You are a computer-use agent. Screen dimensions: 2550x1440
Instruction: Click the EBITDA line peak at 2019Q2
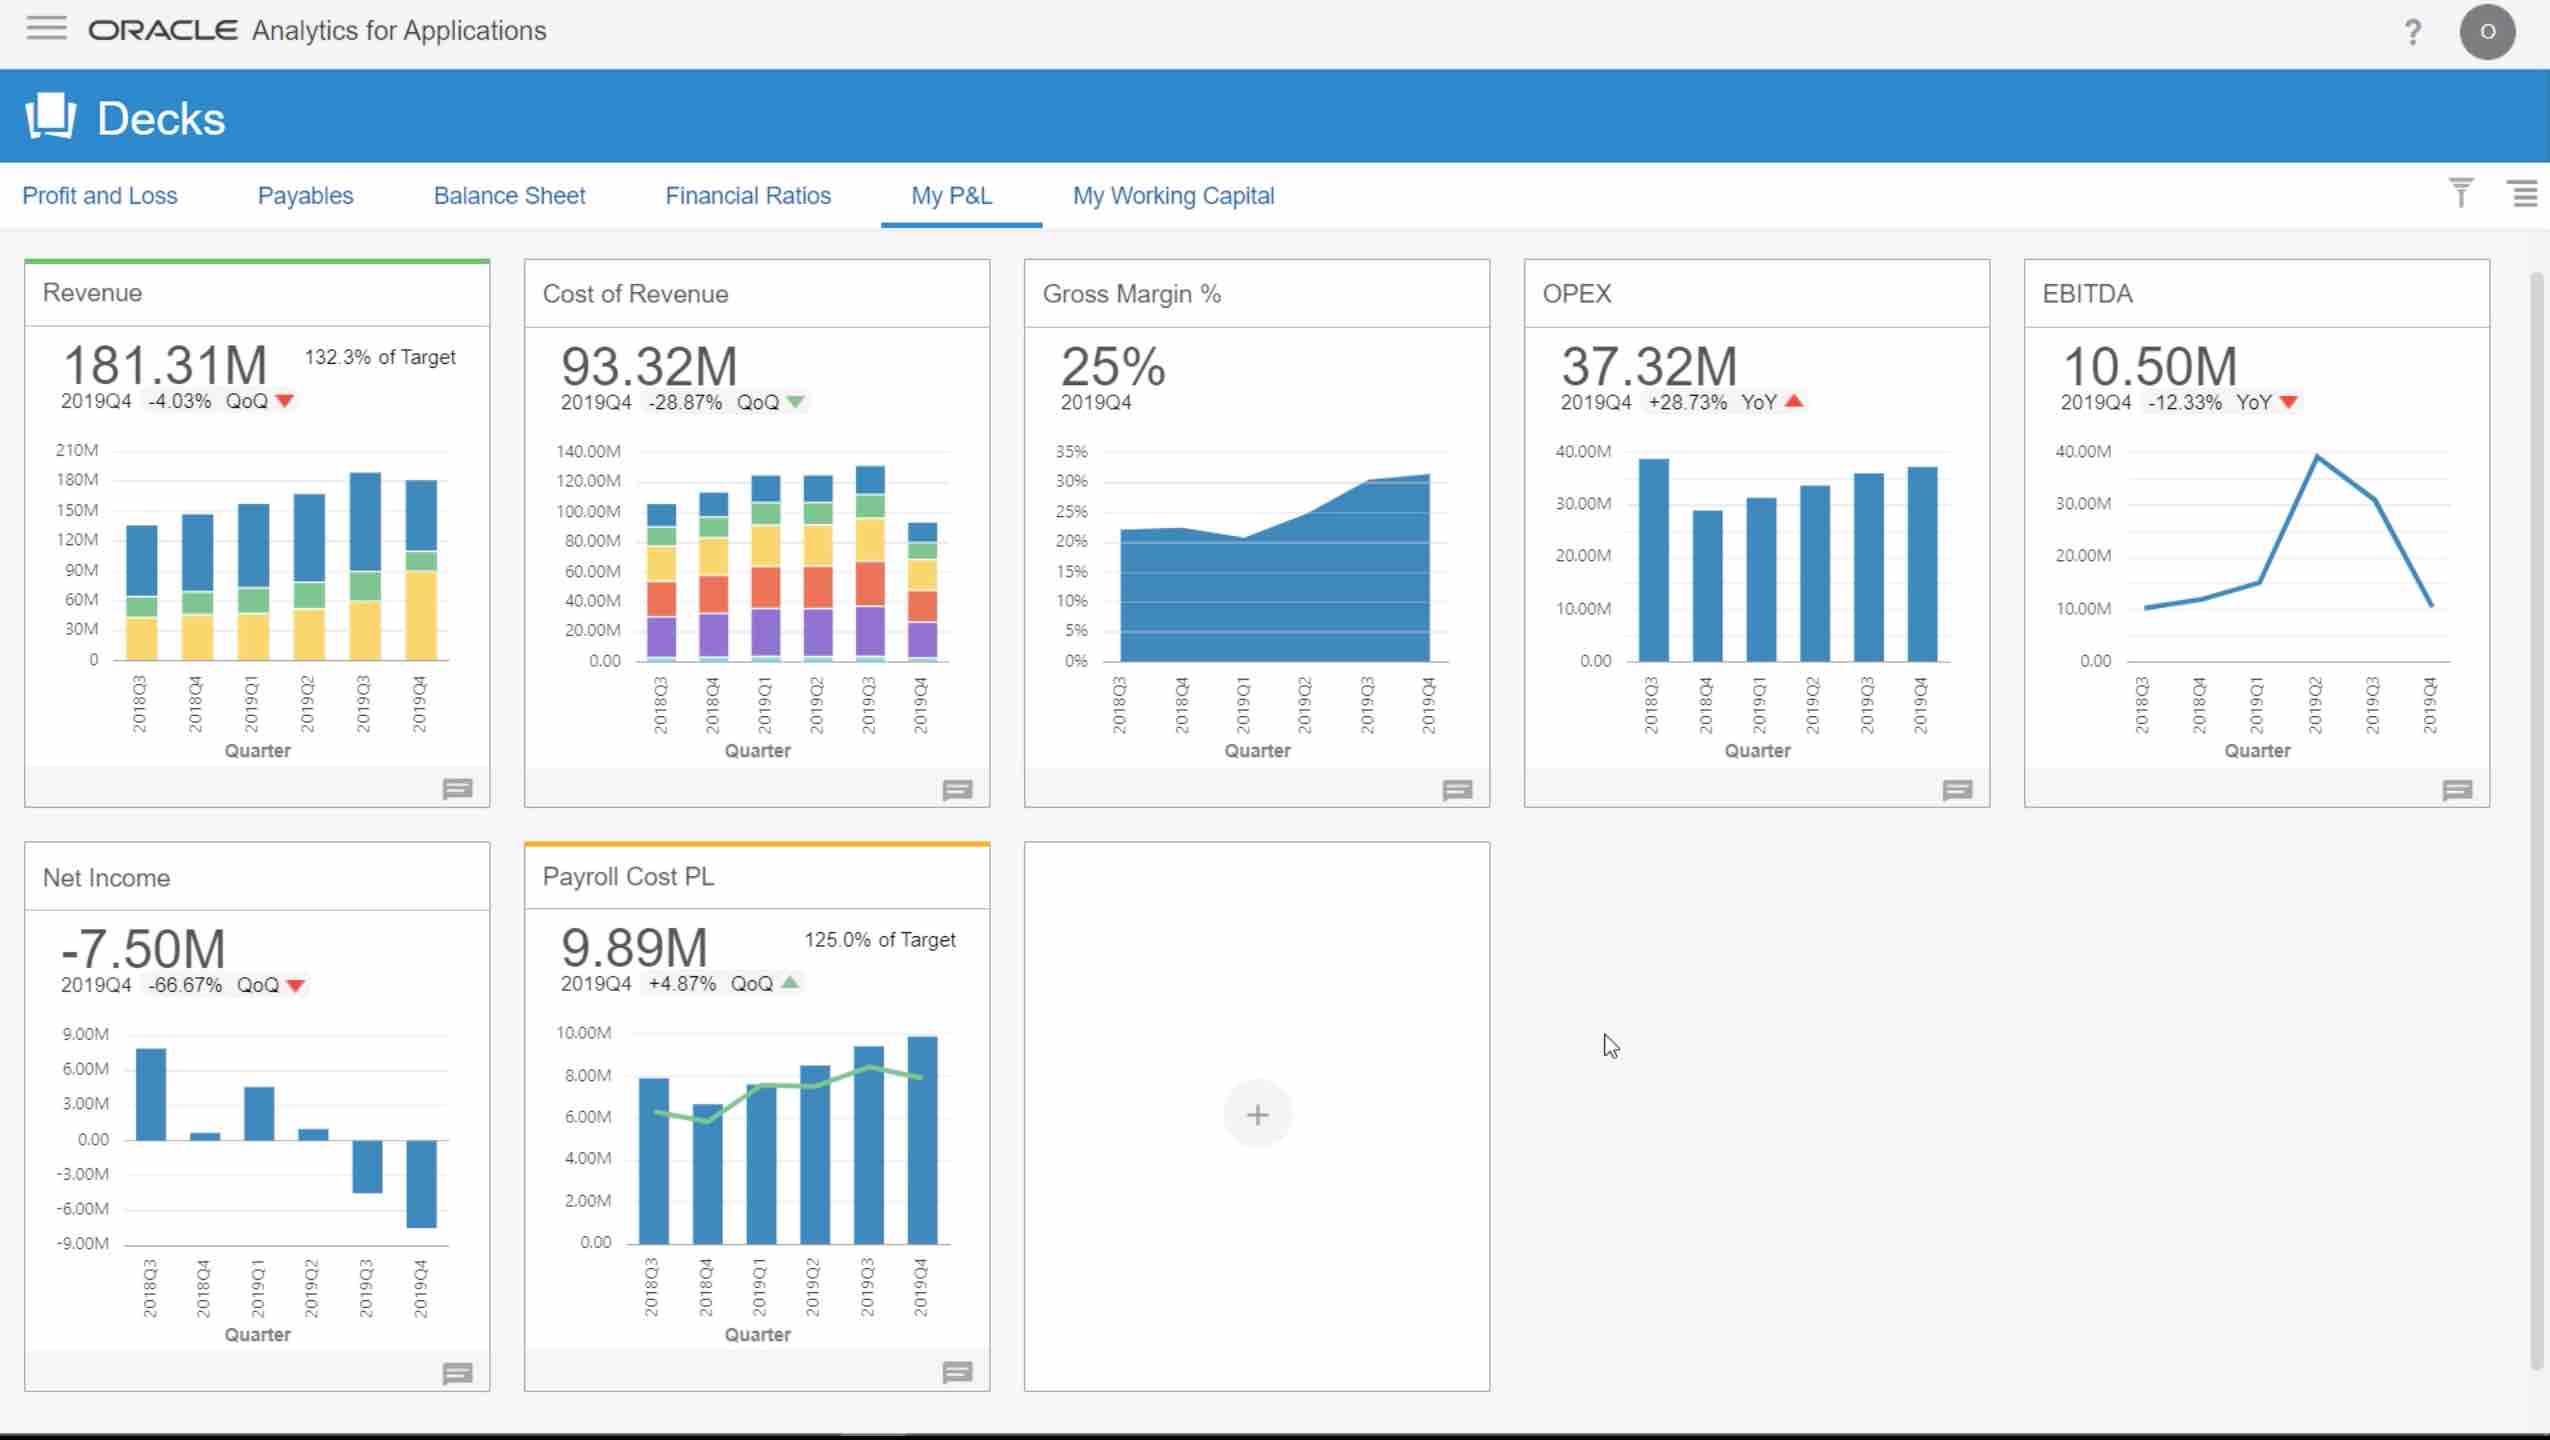click(2316, 457)
